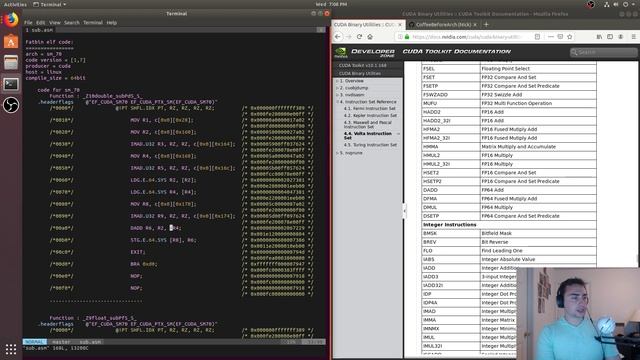
Task: Toggle Firefox reader view
Action: point(538,37)
